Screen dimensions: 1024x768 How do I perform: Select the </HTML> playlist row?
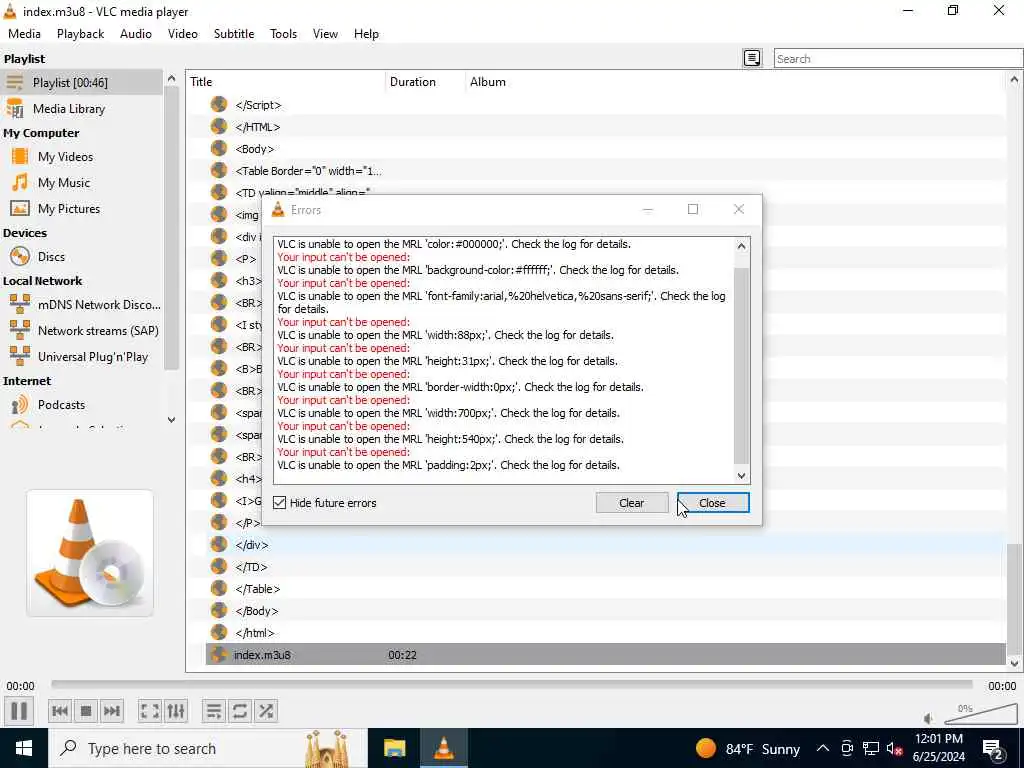click(605, 127)
